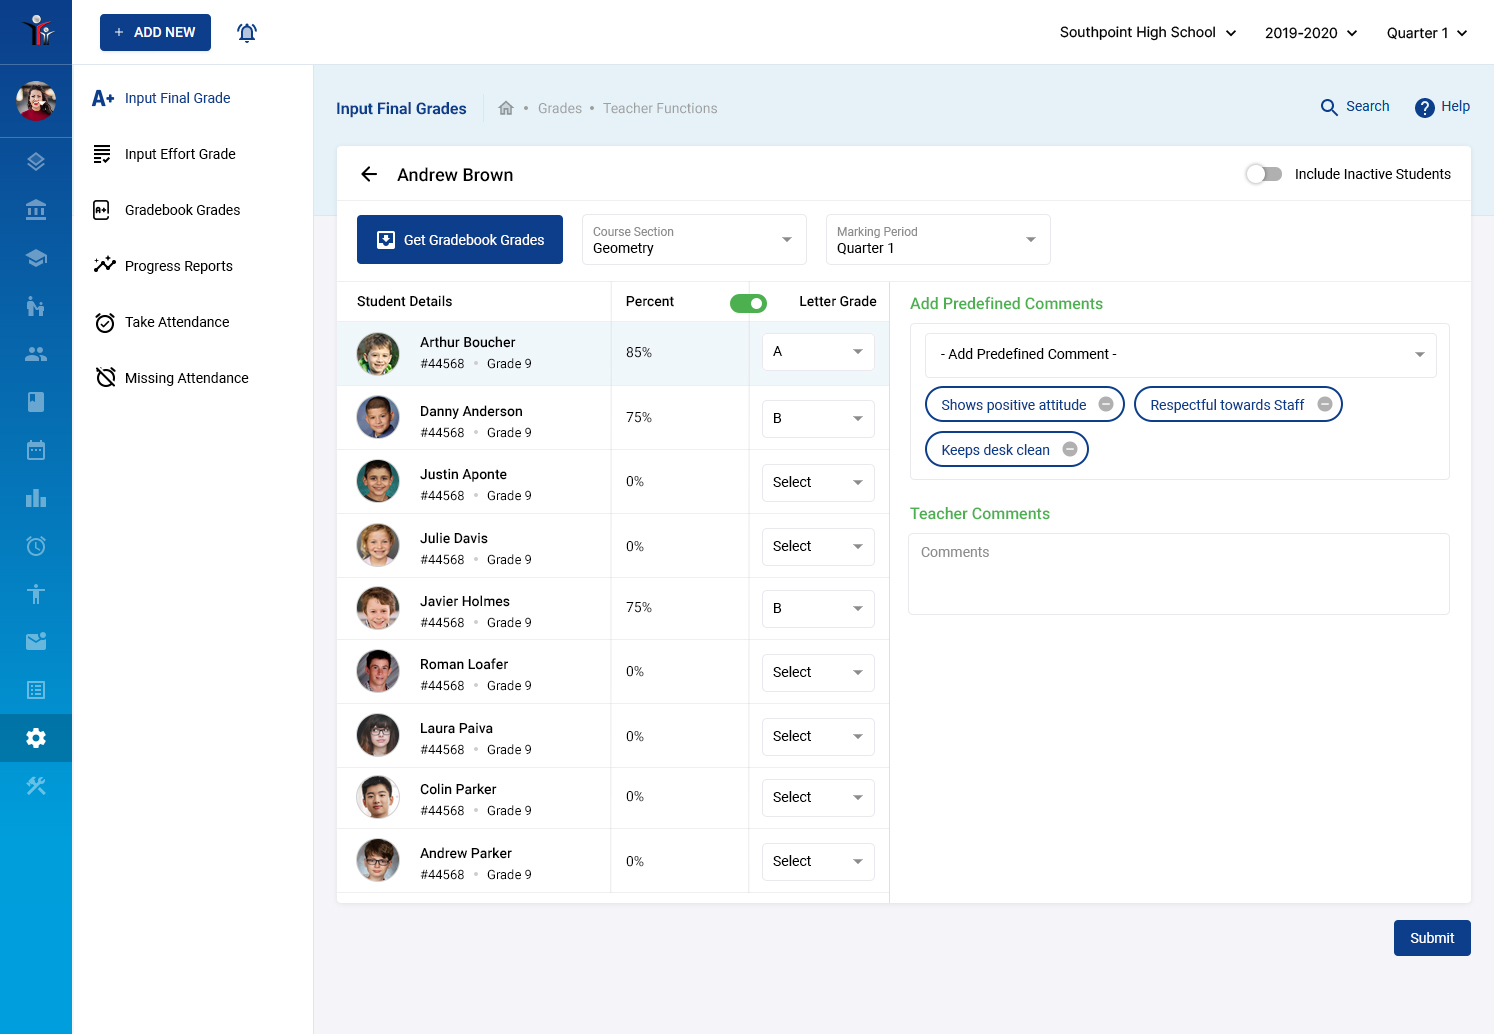Turn off the Percent display toggle

tap(748, 302)
